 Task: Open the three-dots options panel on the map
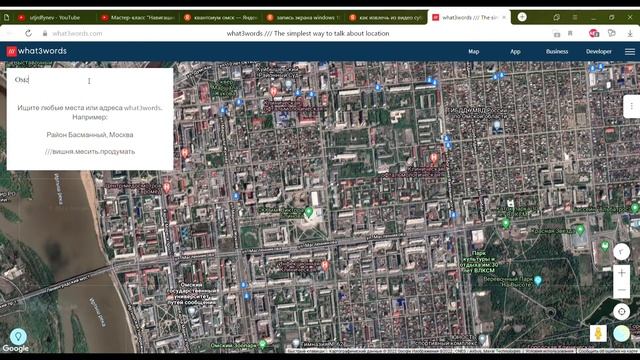coord(631,106)
